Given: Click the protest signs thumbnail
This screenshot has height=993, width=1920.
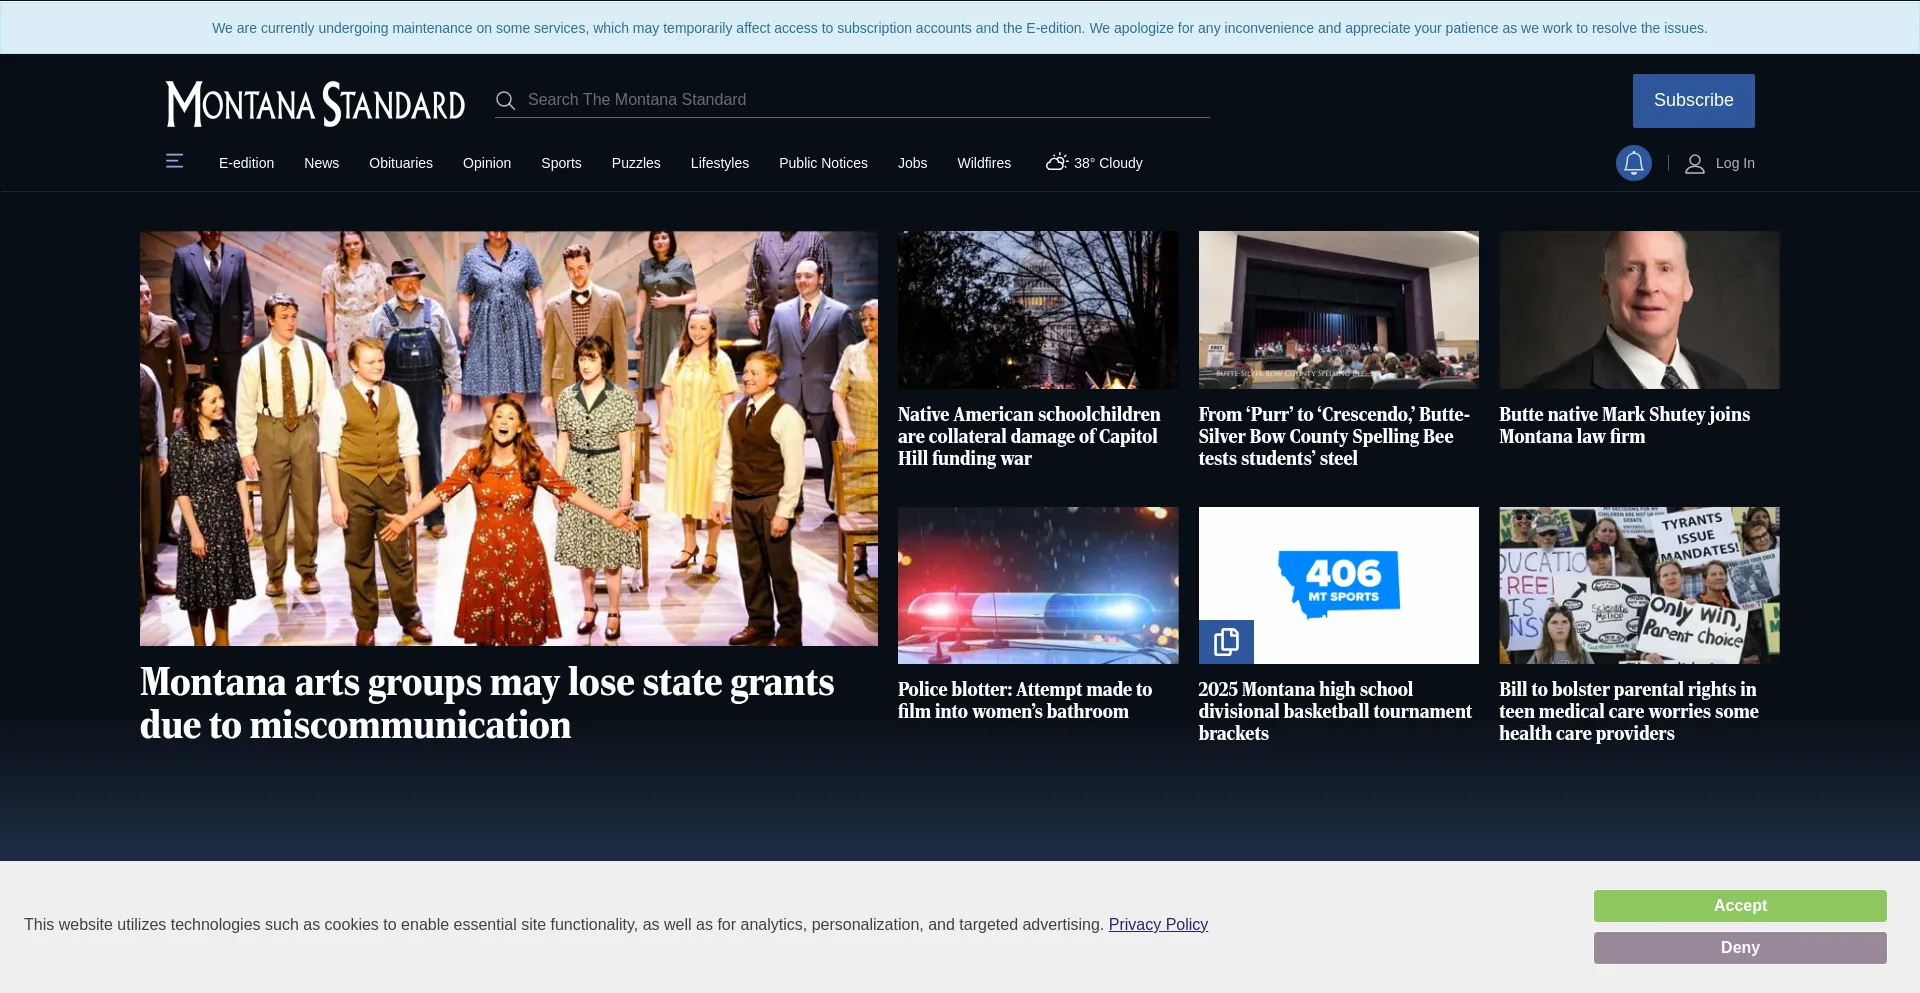Looking at the screenshot, I should [1639, 585].
